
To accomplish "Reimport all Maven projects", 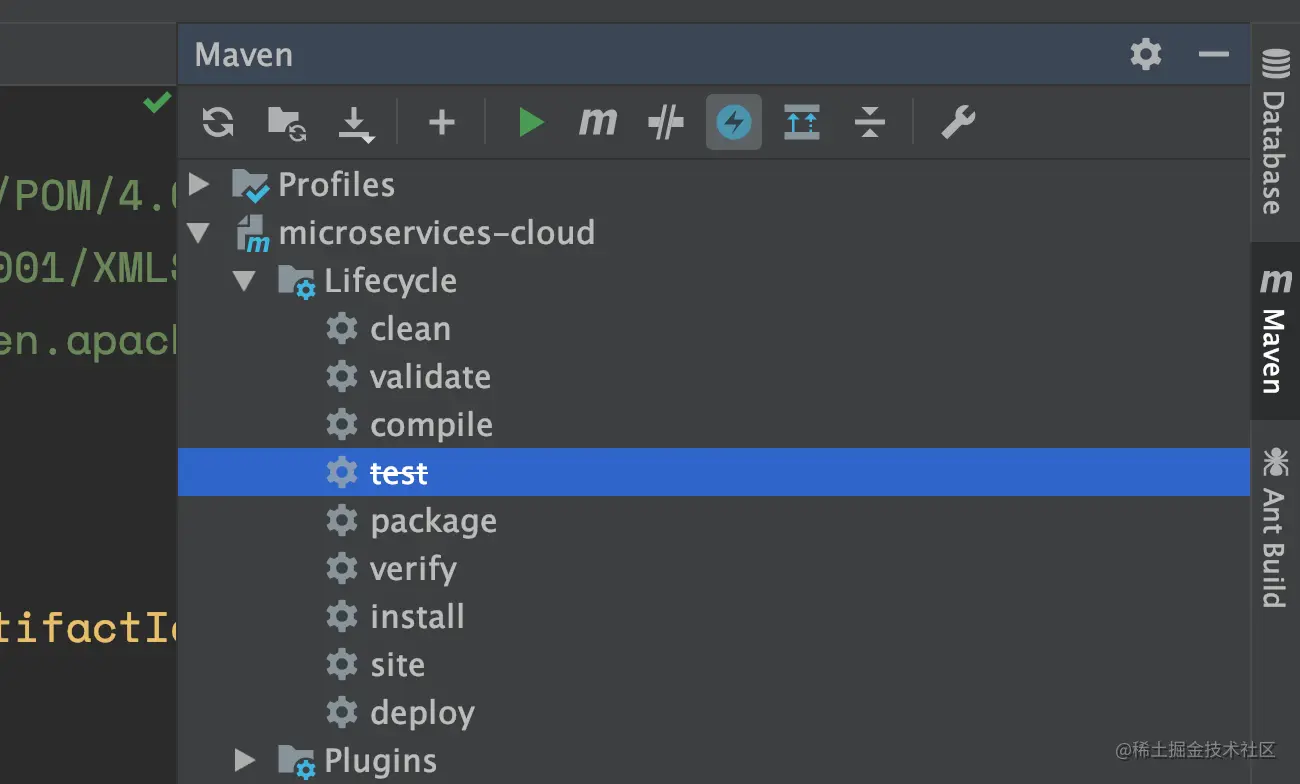I will pos(218,122).
